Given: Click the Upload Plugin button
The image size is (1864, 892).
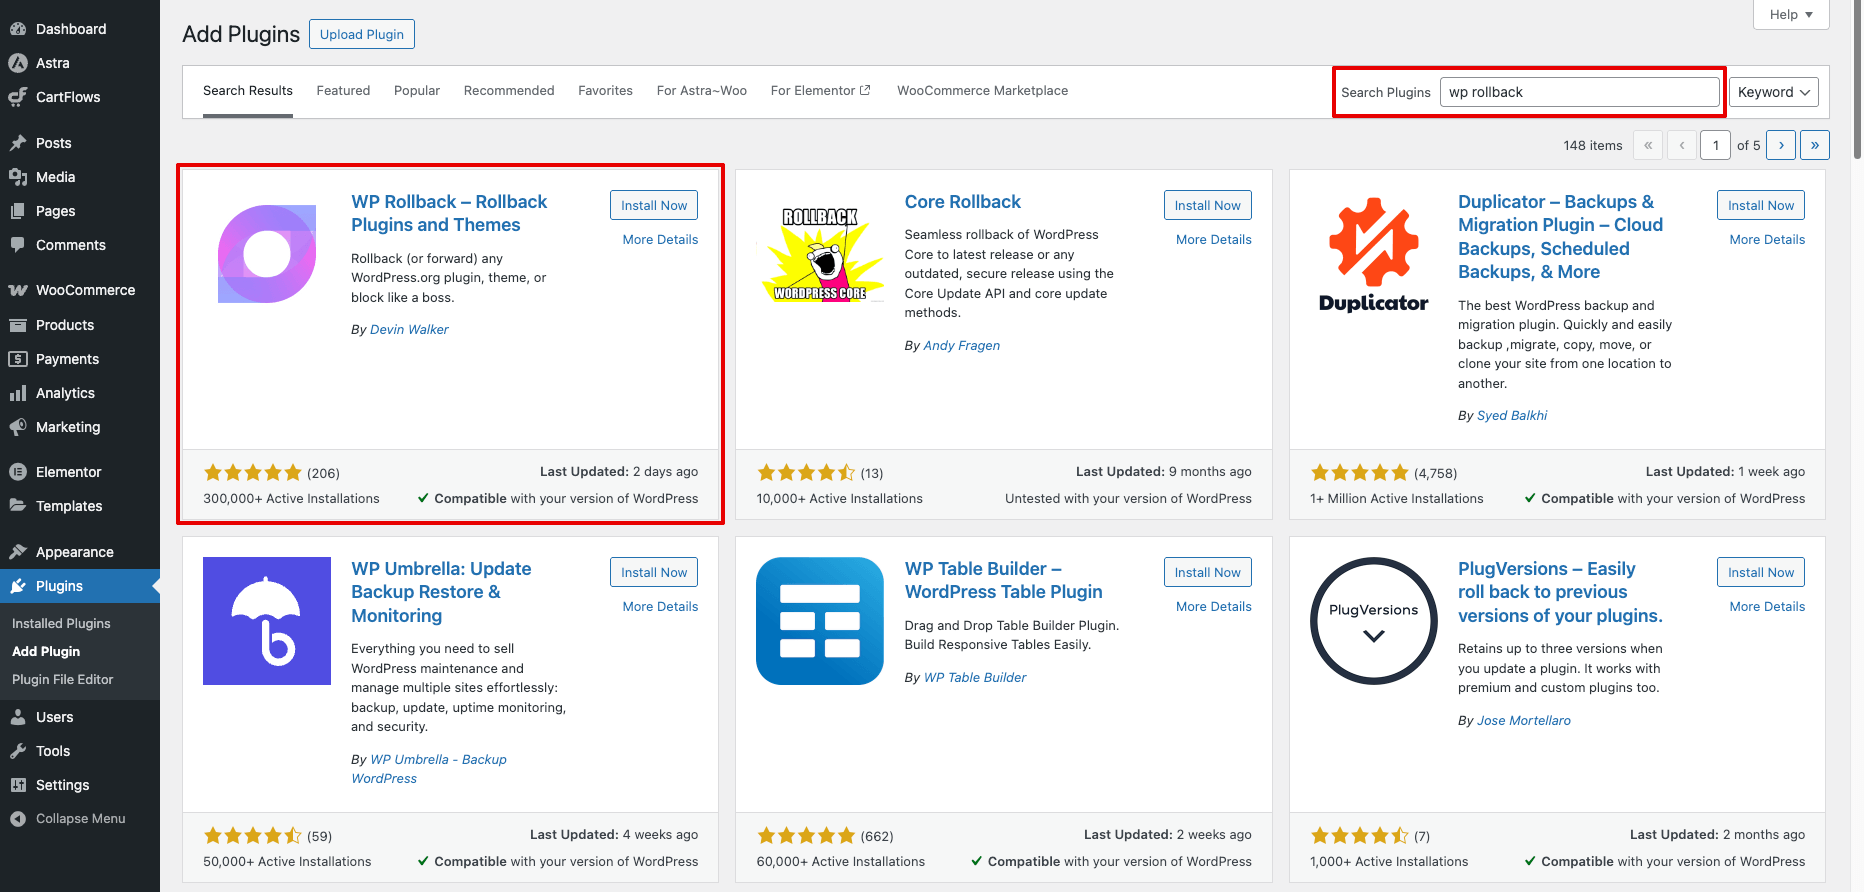Looking at the screenshot, I should tap(362, 34).
